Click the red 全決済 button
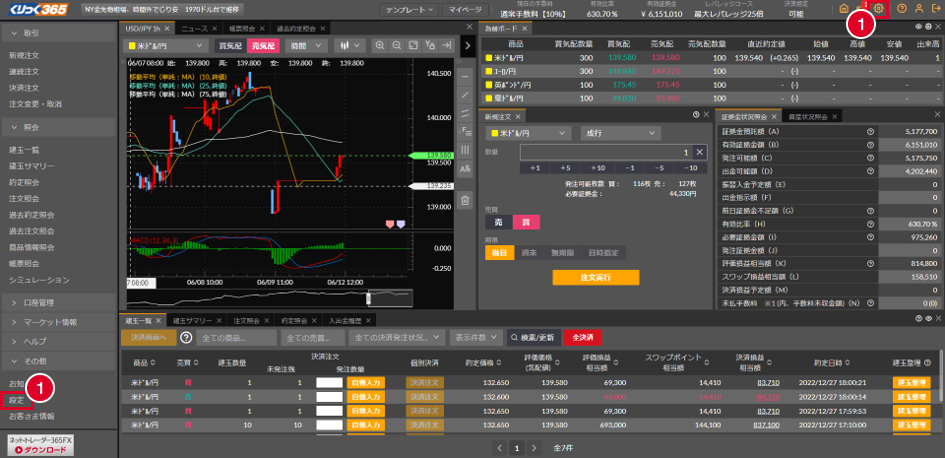The width and height of the screenshot is (945, 458). point(582,337)
